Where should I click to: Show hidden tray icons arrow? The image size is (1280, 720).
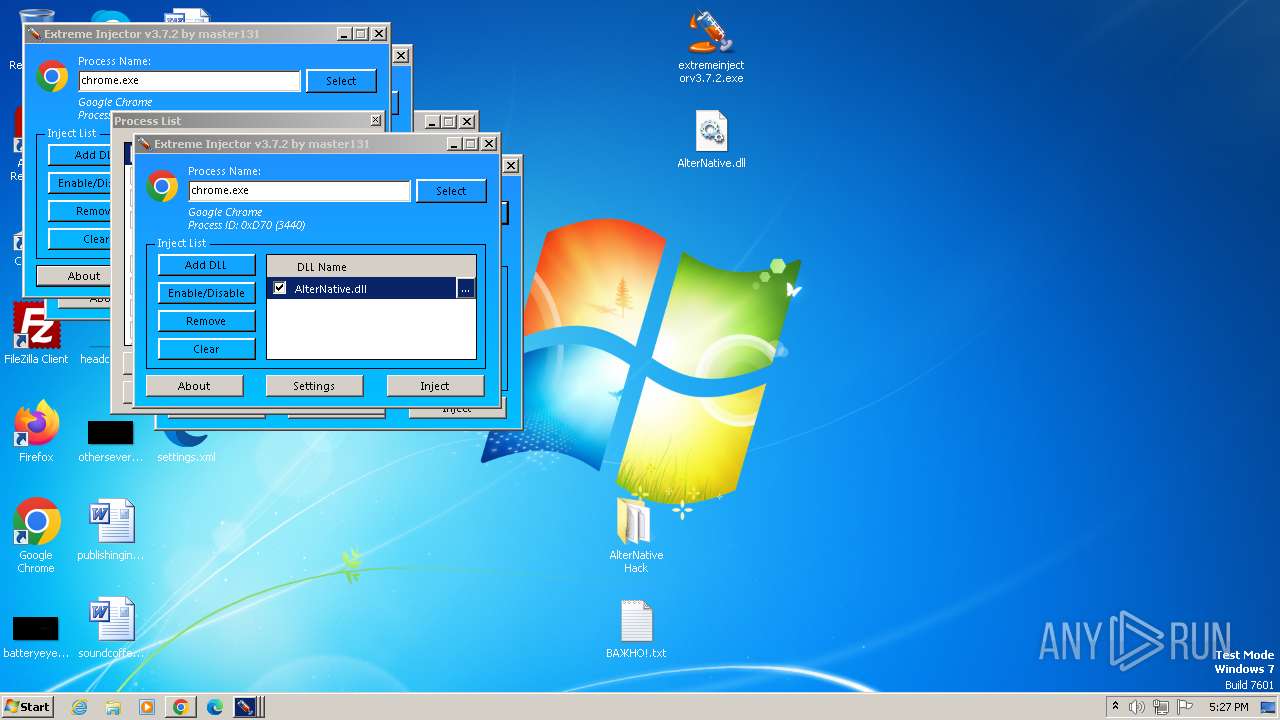(x=1115, y=706)
